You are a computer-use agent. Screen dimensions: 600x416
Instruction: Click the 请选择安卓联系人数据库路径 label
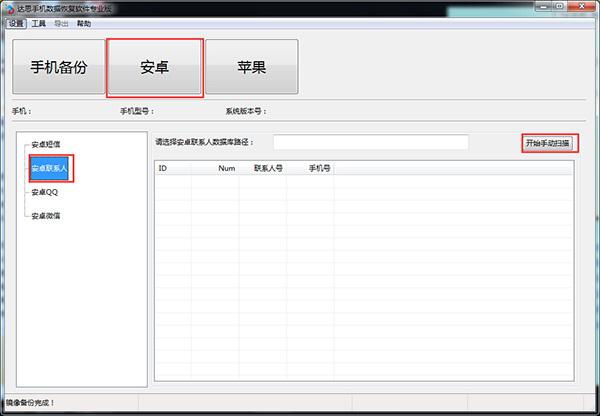[205, 142]
